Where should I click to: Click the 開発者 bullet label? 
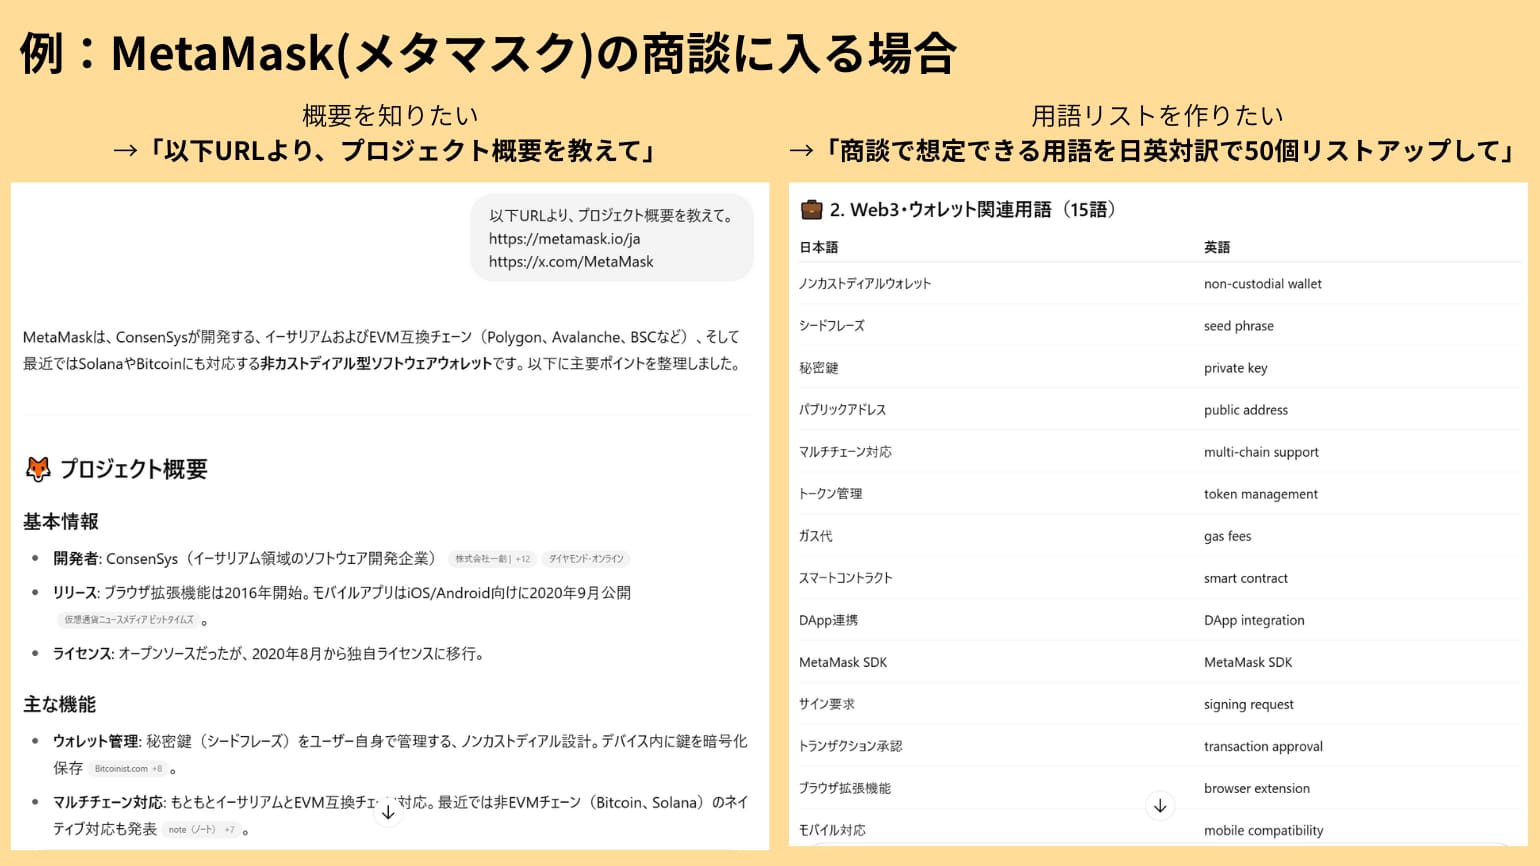[76, 559]
